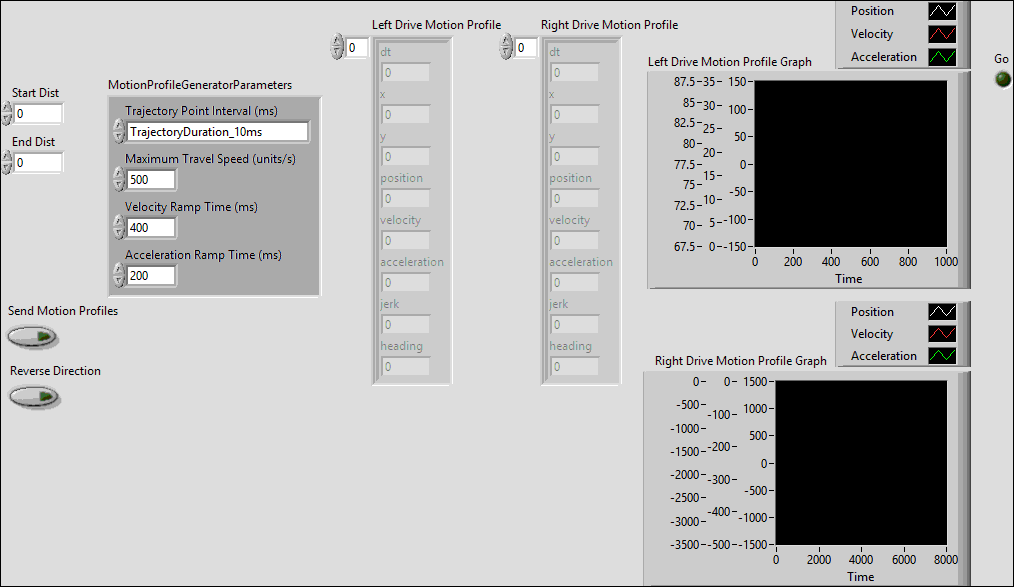The height and width of the screenshot is (587, 1014).
Task: Click the green Acceleration waveform icon on Left graph
Action: coord(941,56)
